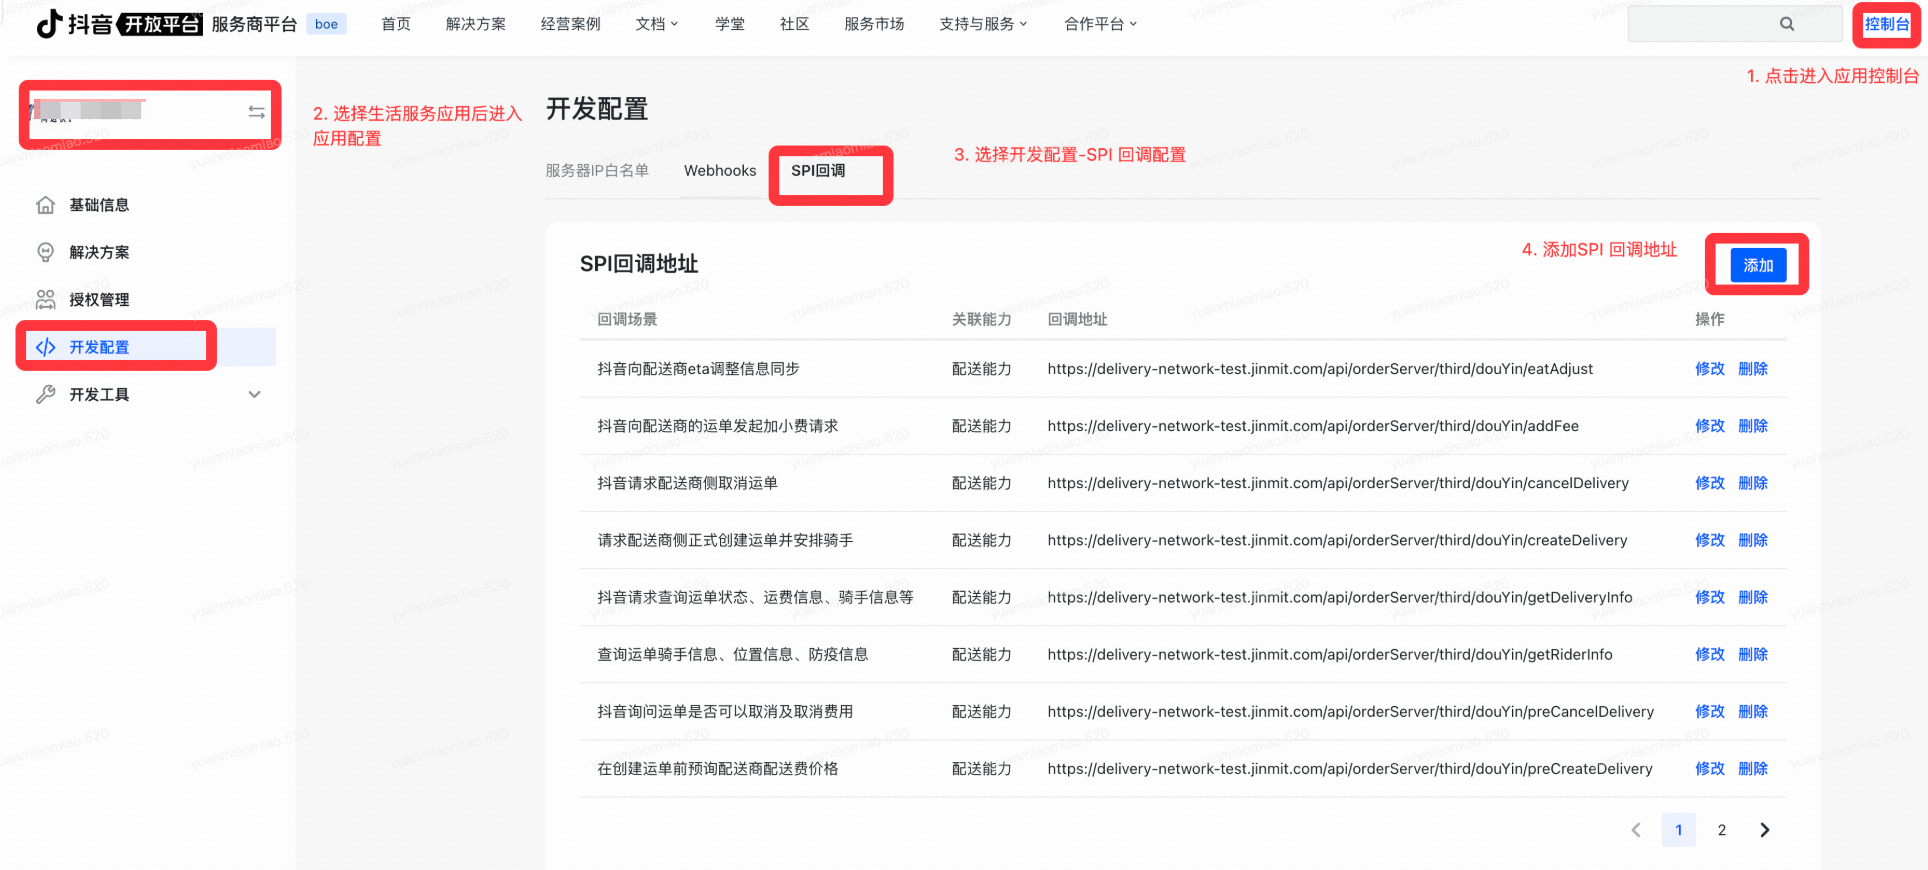
Task: Go to next page arrow
Action: pyautogui.click(x=1765, y=830)
